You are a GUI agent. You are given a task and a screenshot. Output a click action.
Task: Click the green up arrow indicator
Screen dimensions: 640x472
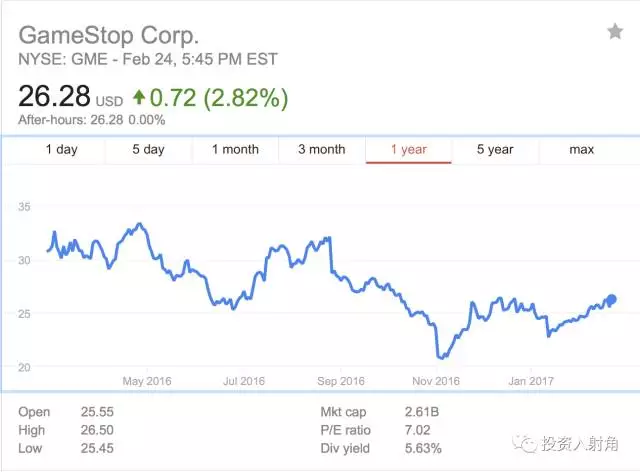point(139,98)
